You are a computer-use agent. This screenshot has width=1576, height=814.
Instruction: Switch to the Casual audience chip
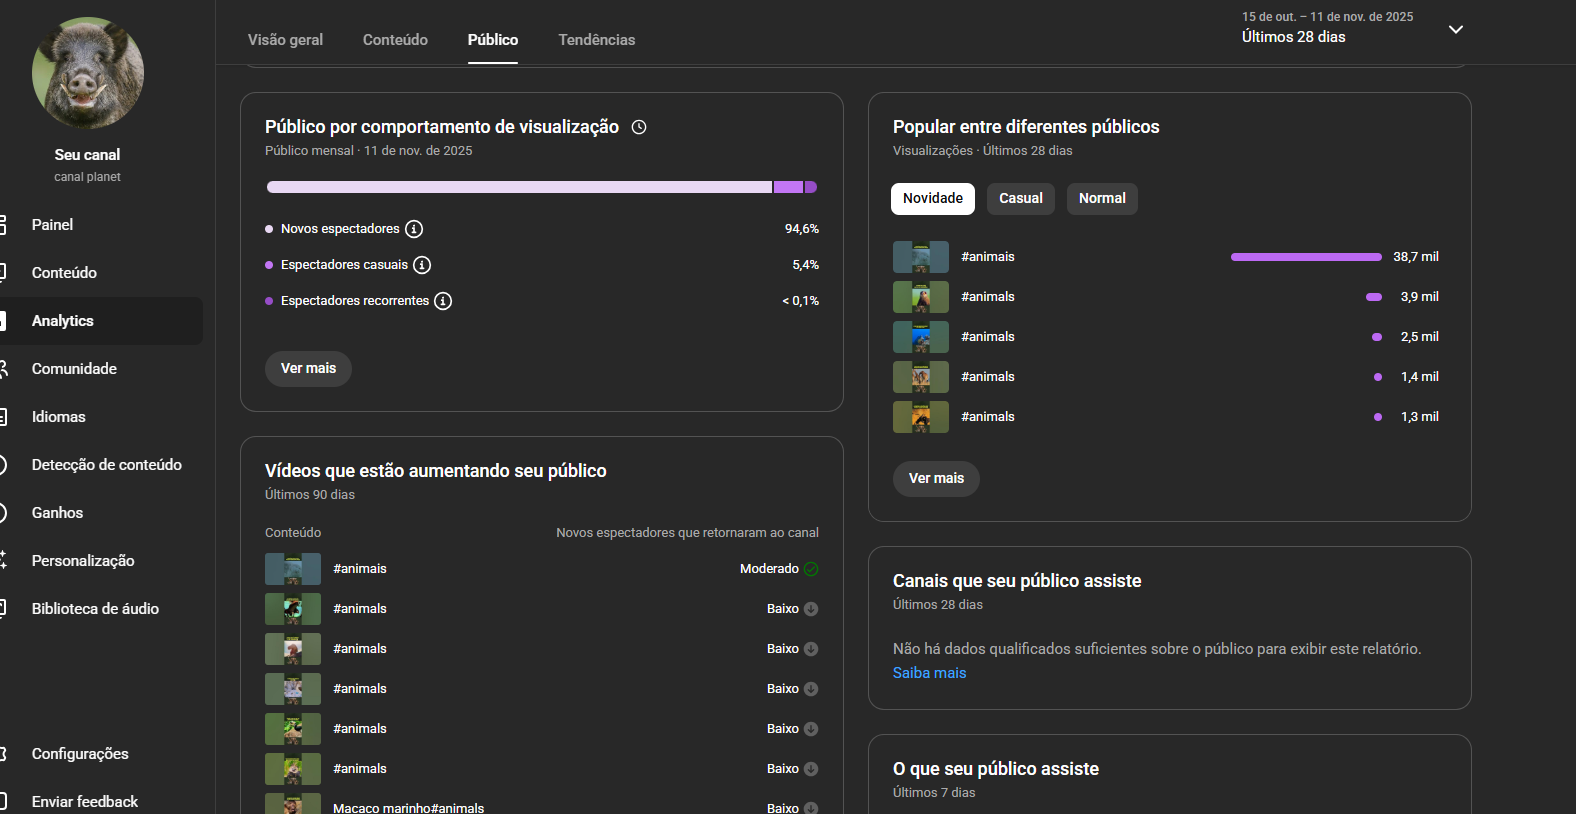coord(1020,198)
